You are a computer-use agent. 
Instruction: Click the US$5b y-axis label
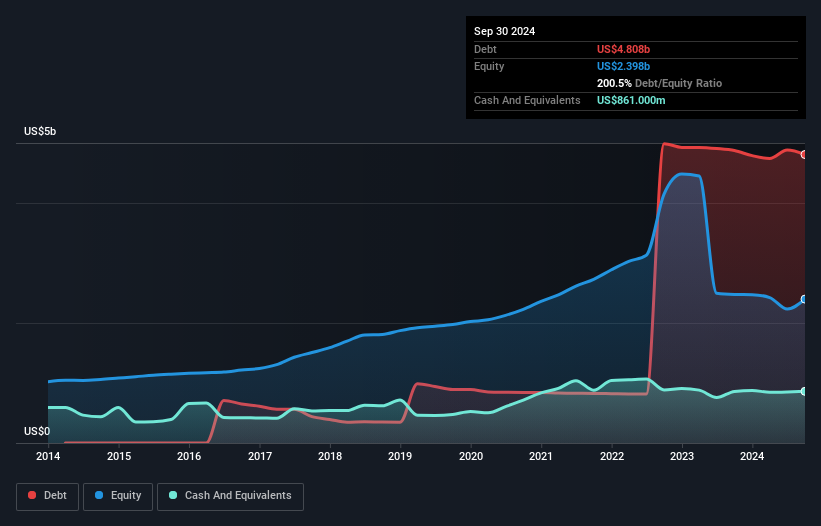[x=40, y=131]
